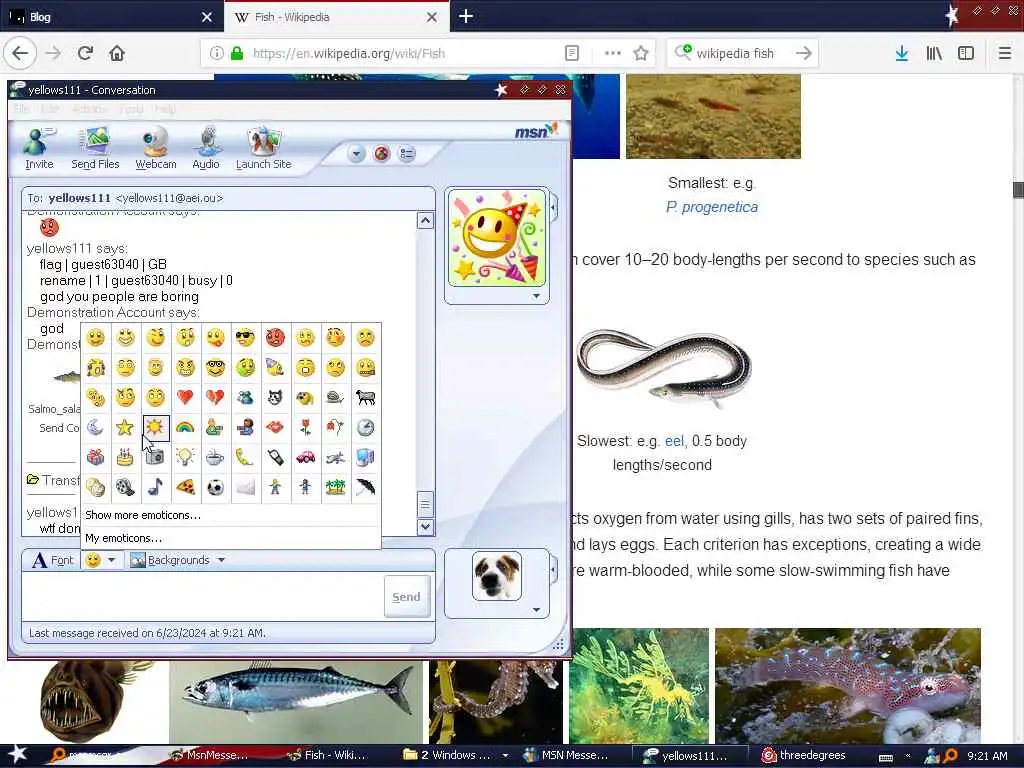Follow the eel link
This screenshot has width=1024, height=768.
[674, 441]
